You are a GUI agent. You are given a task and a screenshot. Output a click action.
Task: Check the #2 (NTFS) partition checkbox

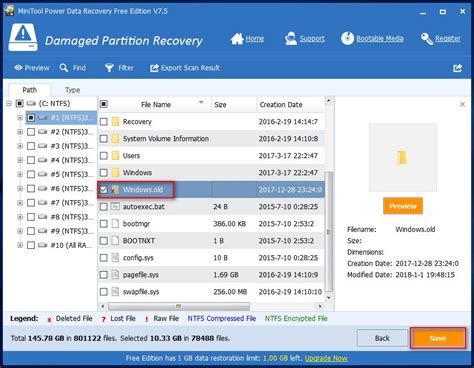click(x=31, y=132)
